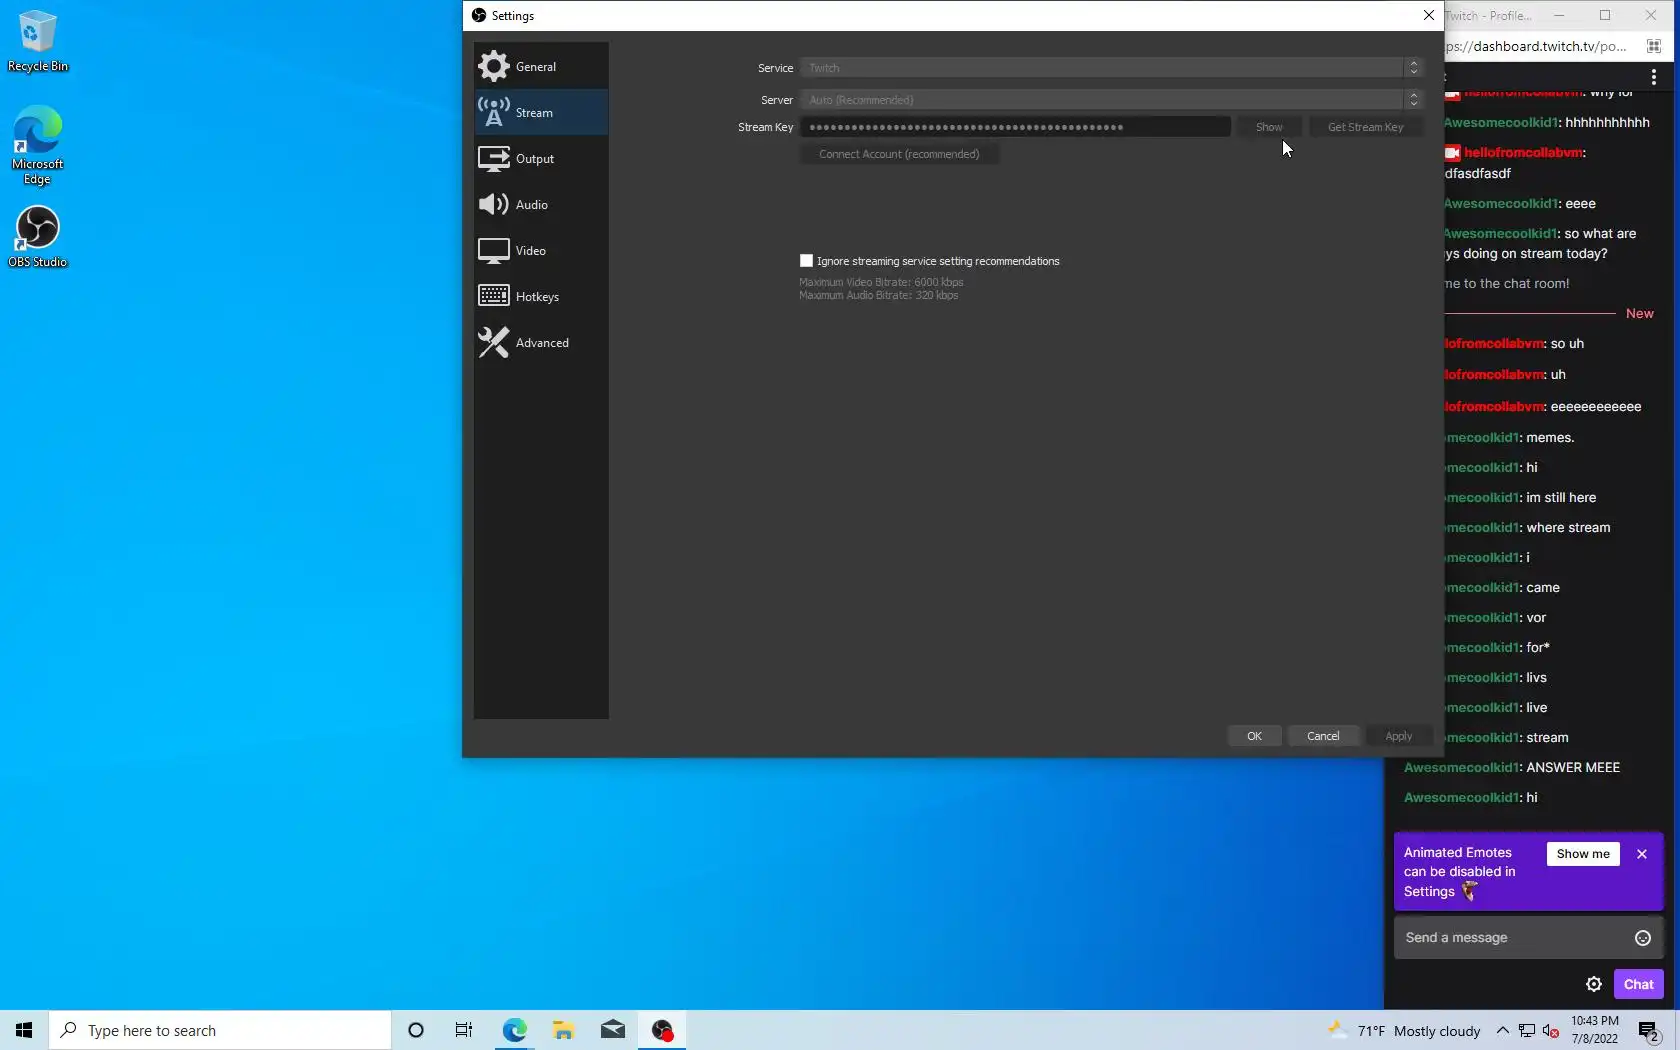
Task: Open Twitch chat settings gear icon
Action: [1594, 984]
